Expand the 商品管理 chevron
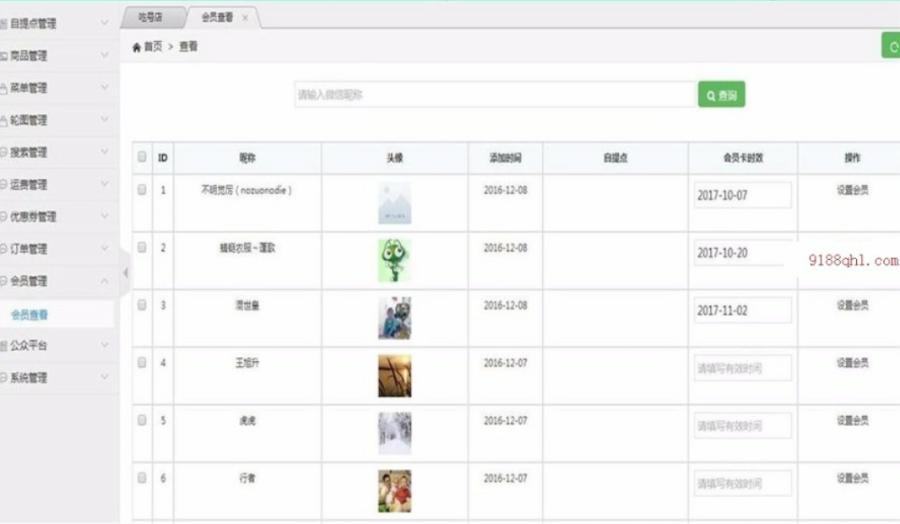900x524 pixels. 104,55
